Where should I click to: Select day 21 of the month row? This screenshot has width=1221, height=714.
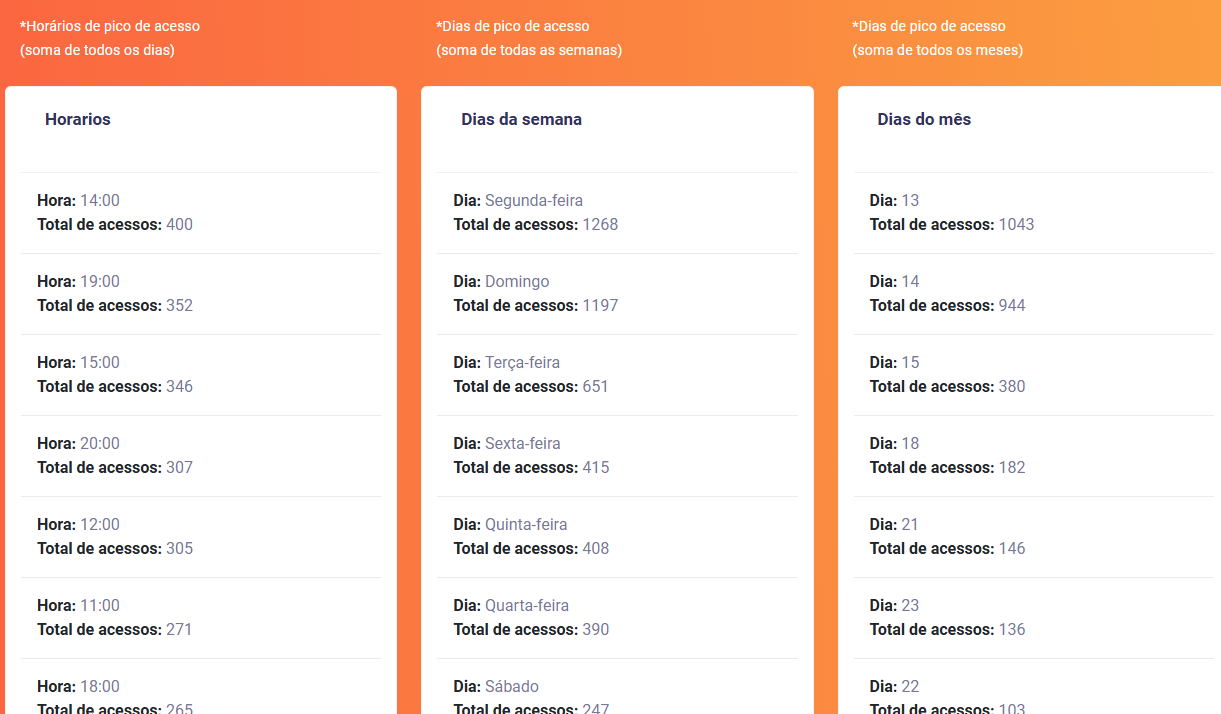1033,537
